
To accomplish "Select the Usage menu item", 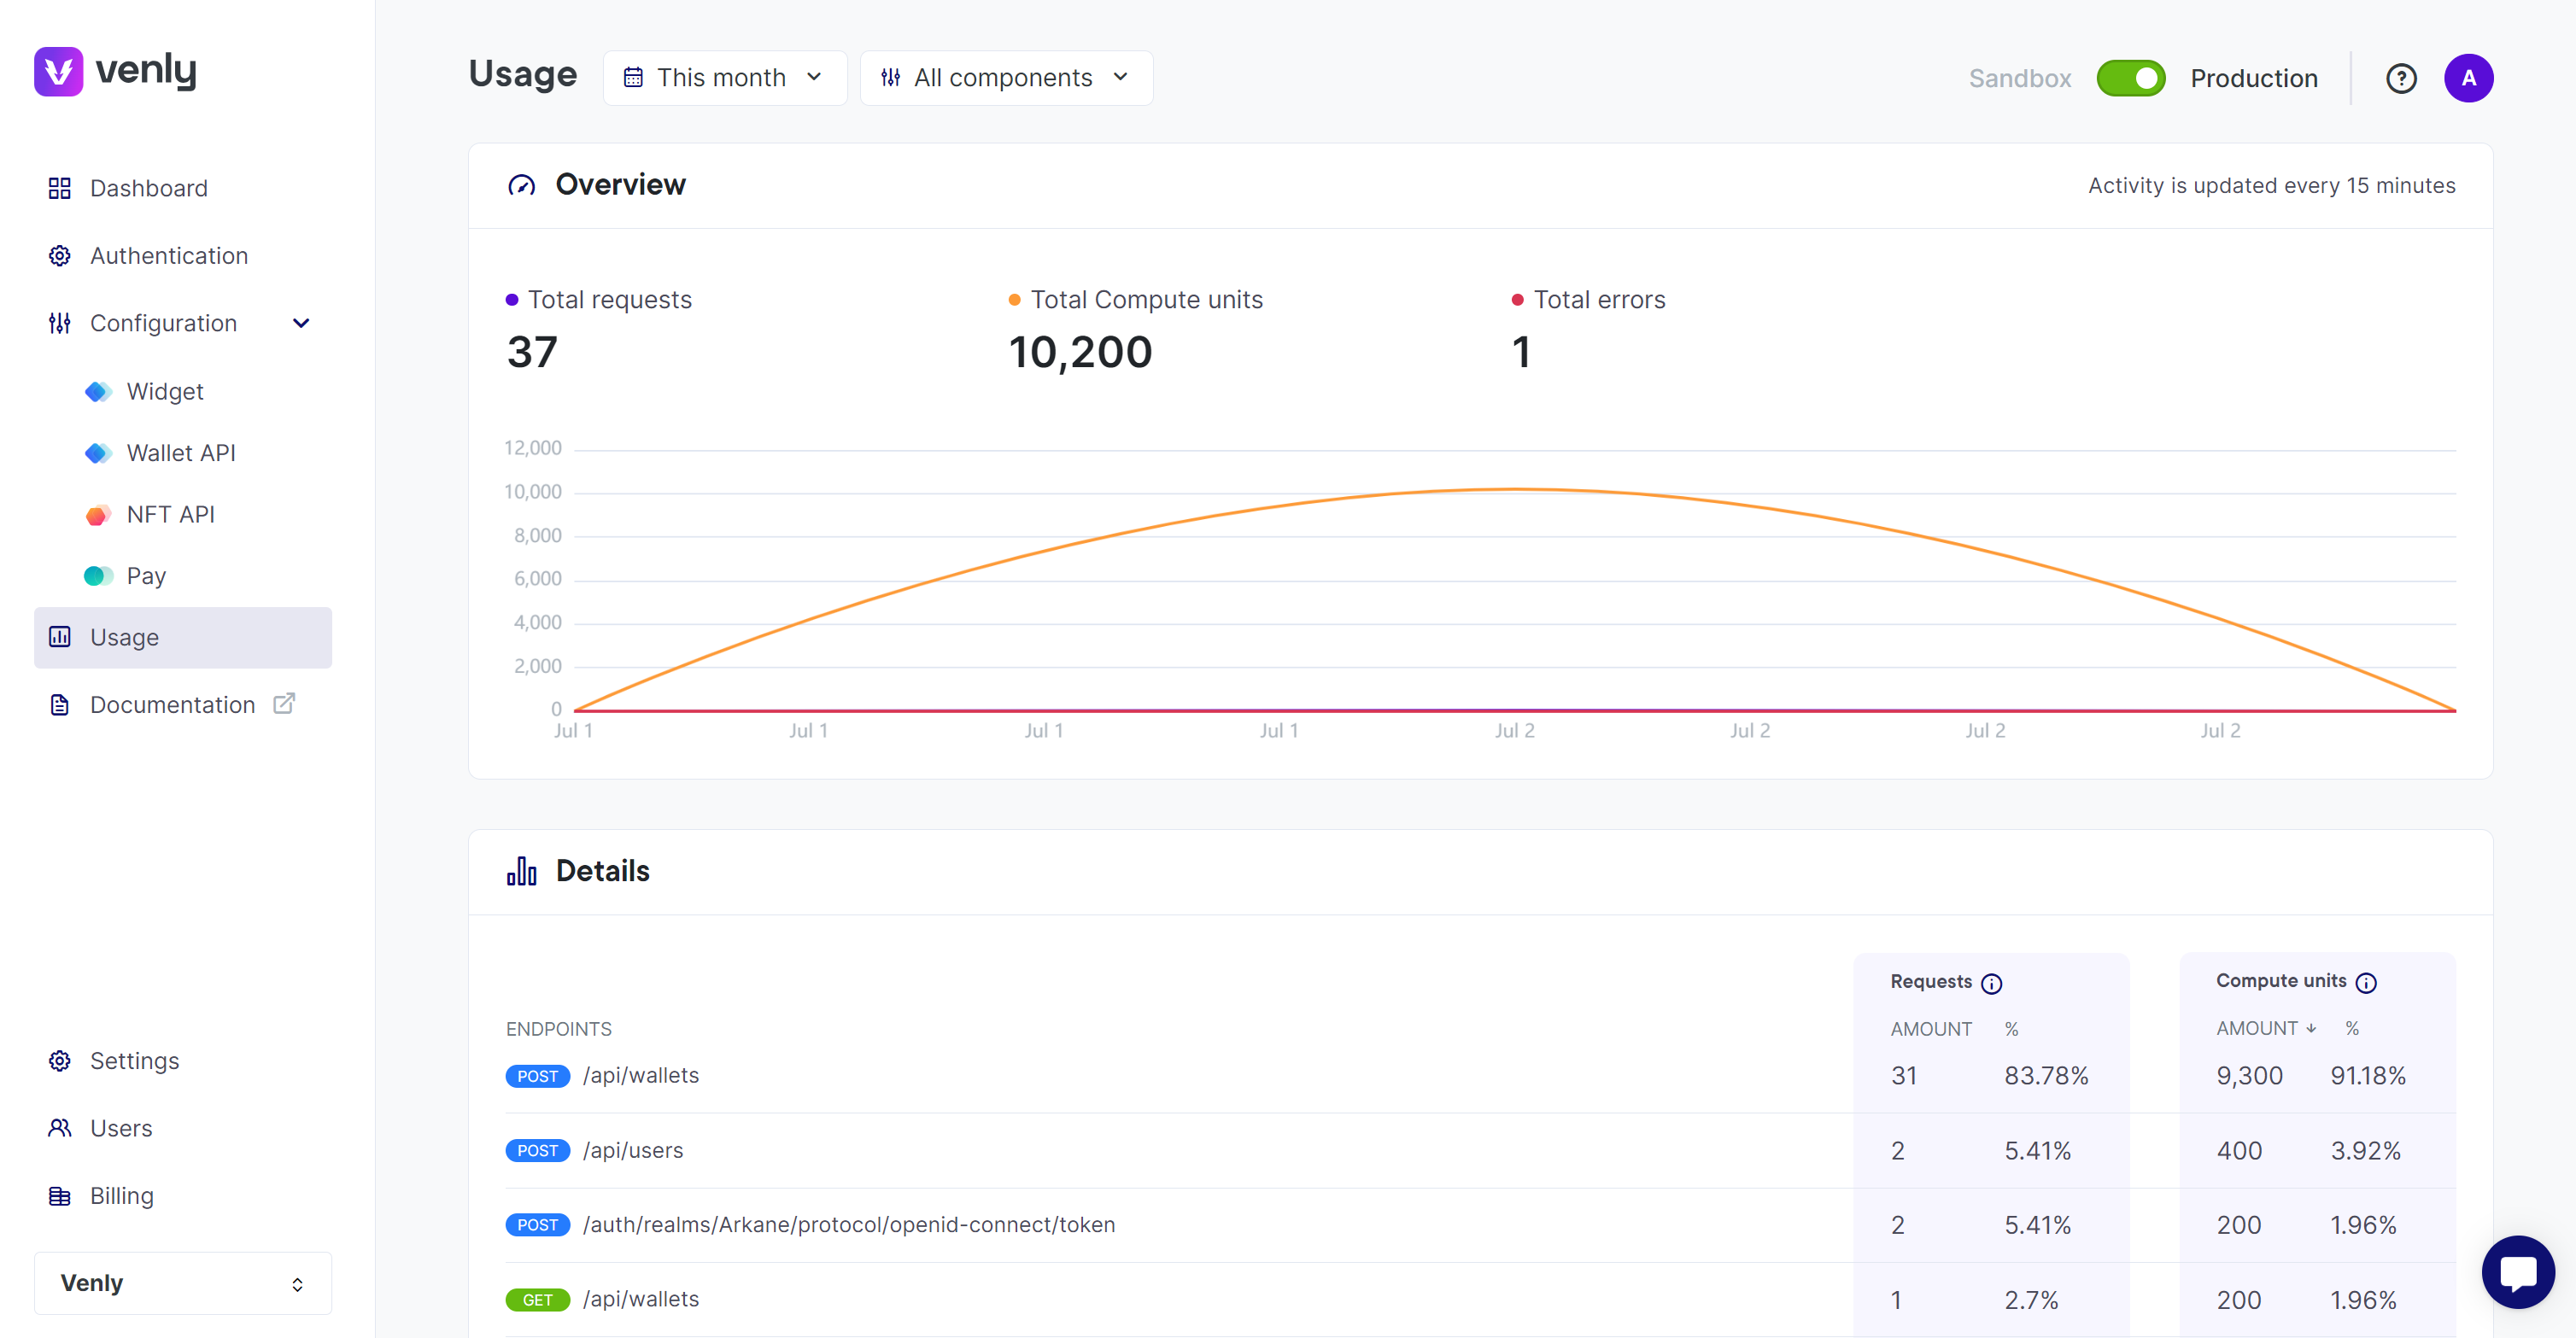I will (x=183, y=637).
